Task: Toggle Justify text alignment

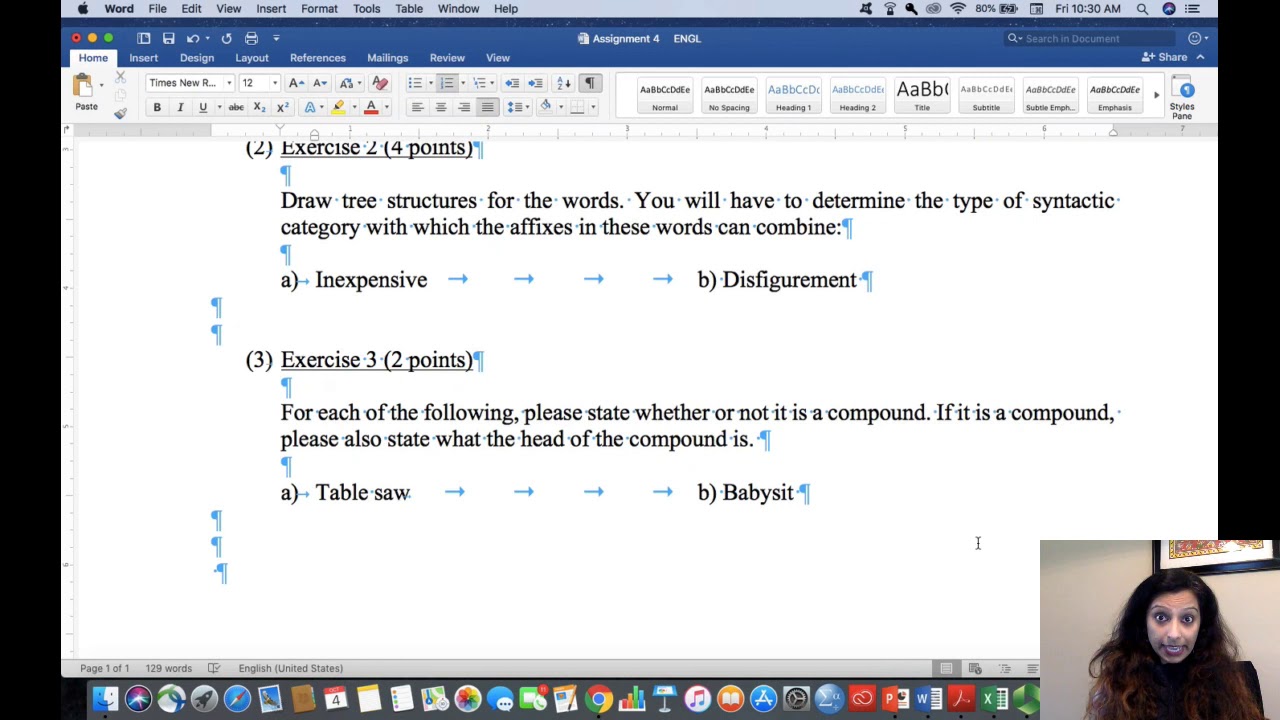Action: click(x=487, y=107)
